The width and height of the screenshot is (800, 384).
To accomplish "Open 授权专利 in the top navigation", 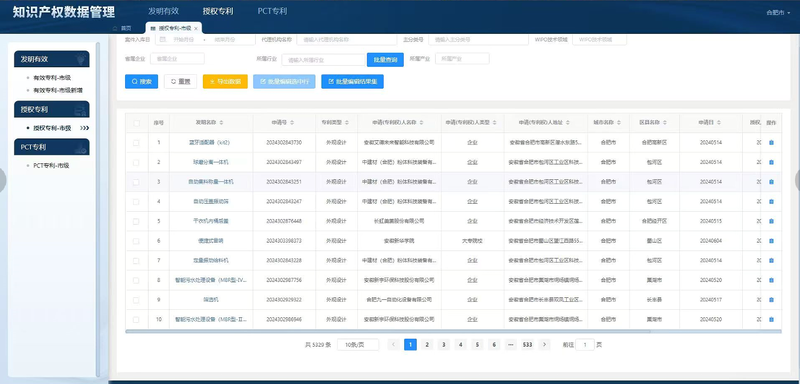I will click(218, 11).
